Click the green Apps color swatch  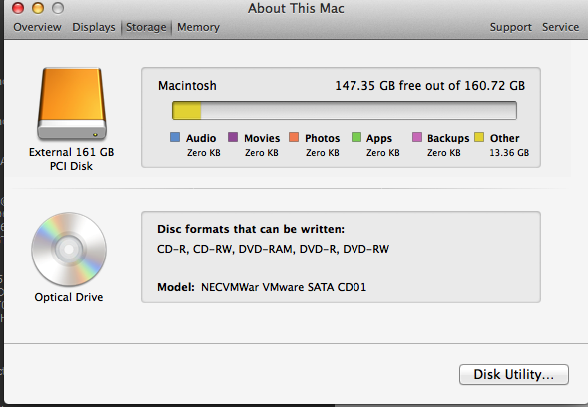pos(356,137)
